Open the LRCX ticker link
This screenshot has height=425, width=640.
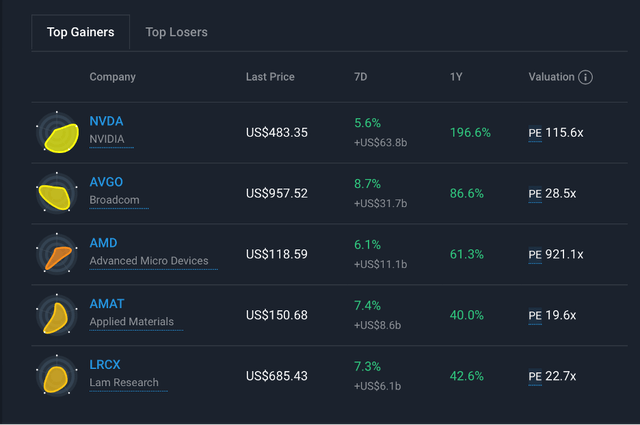105,365
